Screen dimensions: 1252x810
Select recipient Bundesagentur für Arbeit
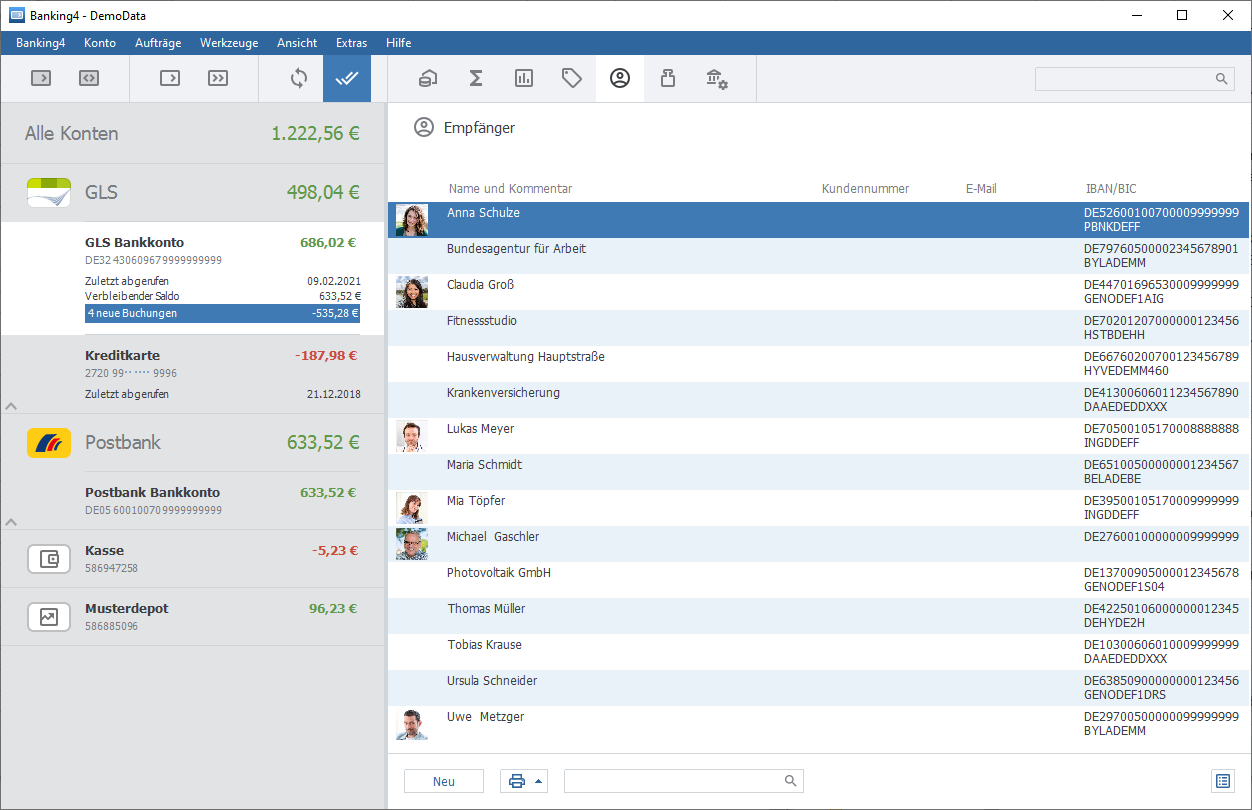pos(819,256)
